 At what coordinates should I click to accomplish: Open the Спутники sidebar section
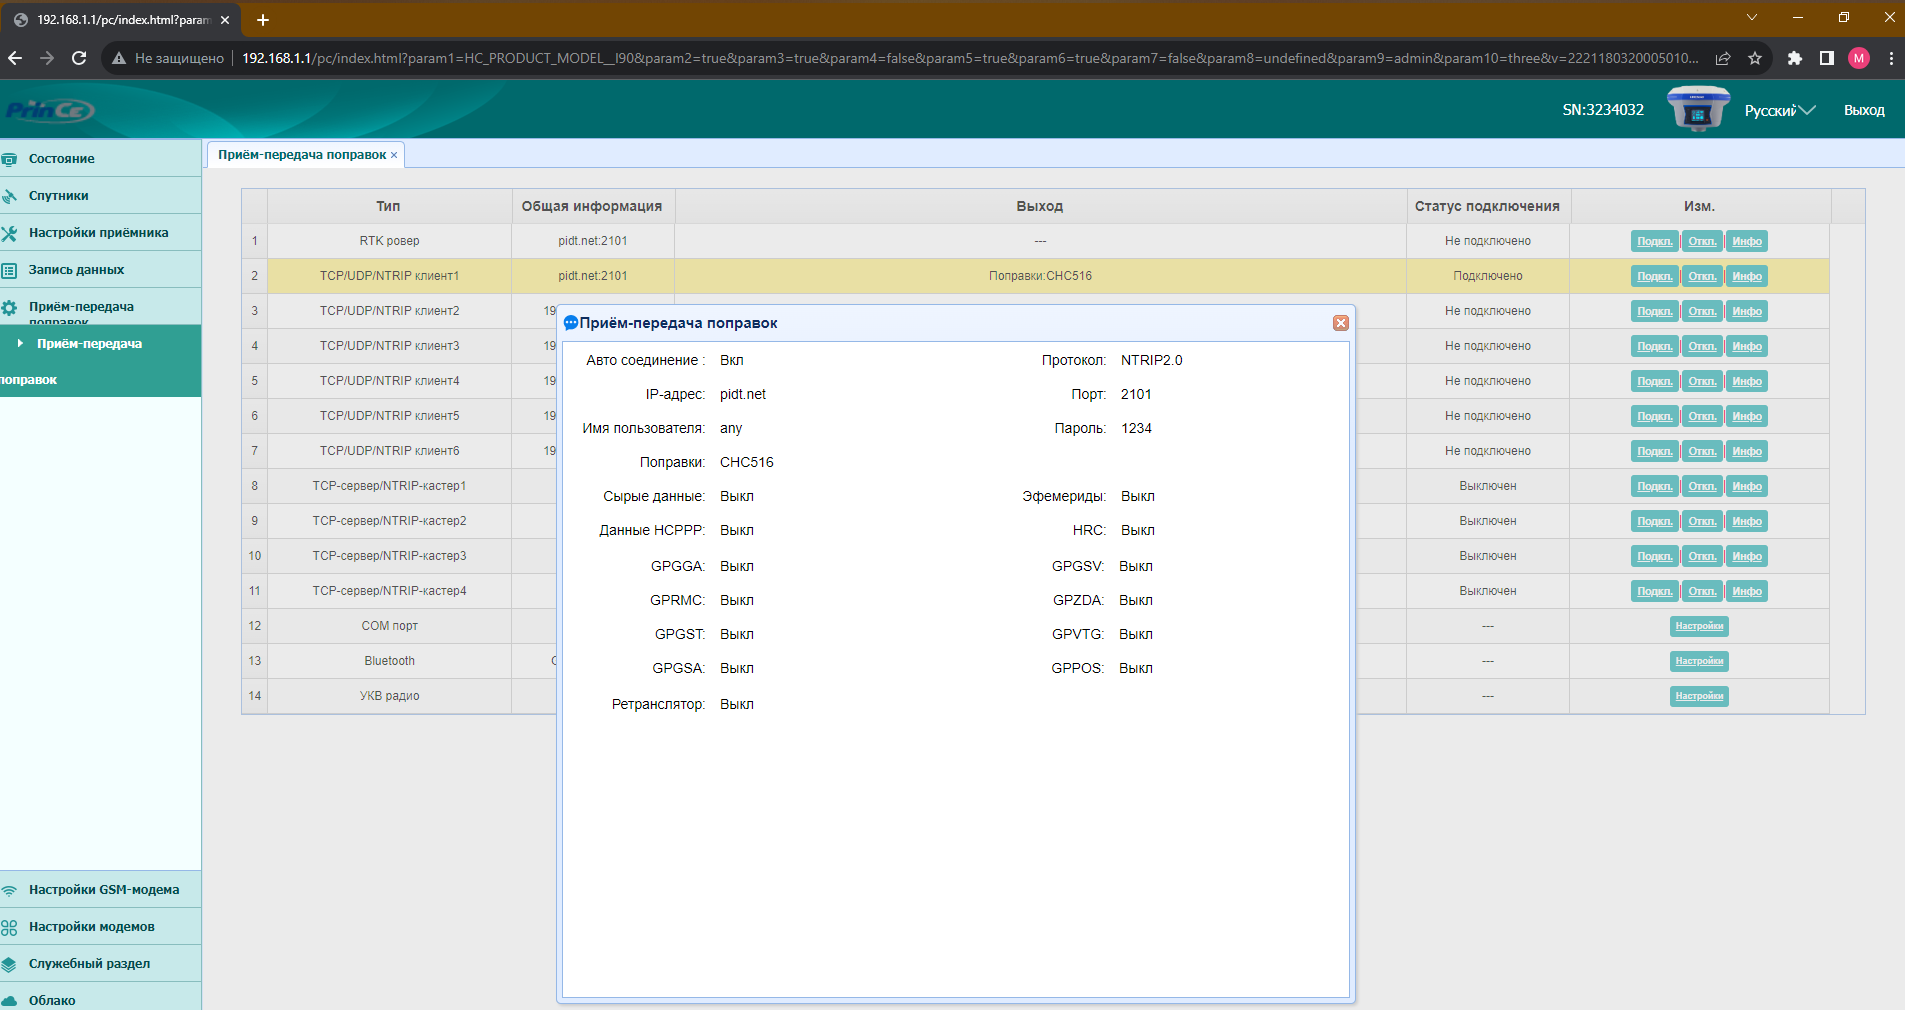pos(100,196)
